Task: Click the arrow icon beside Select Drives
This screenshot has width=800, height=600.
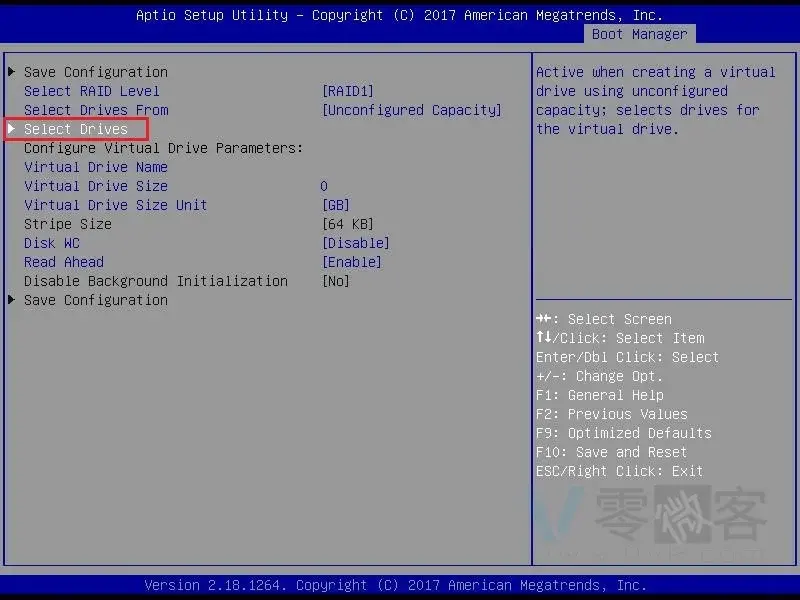Action: pyautogui.click(x=12, y=129)
